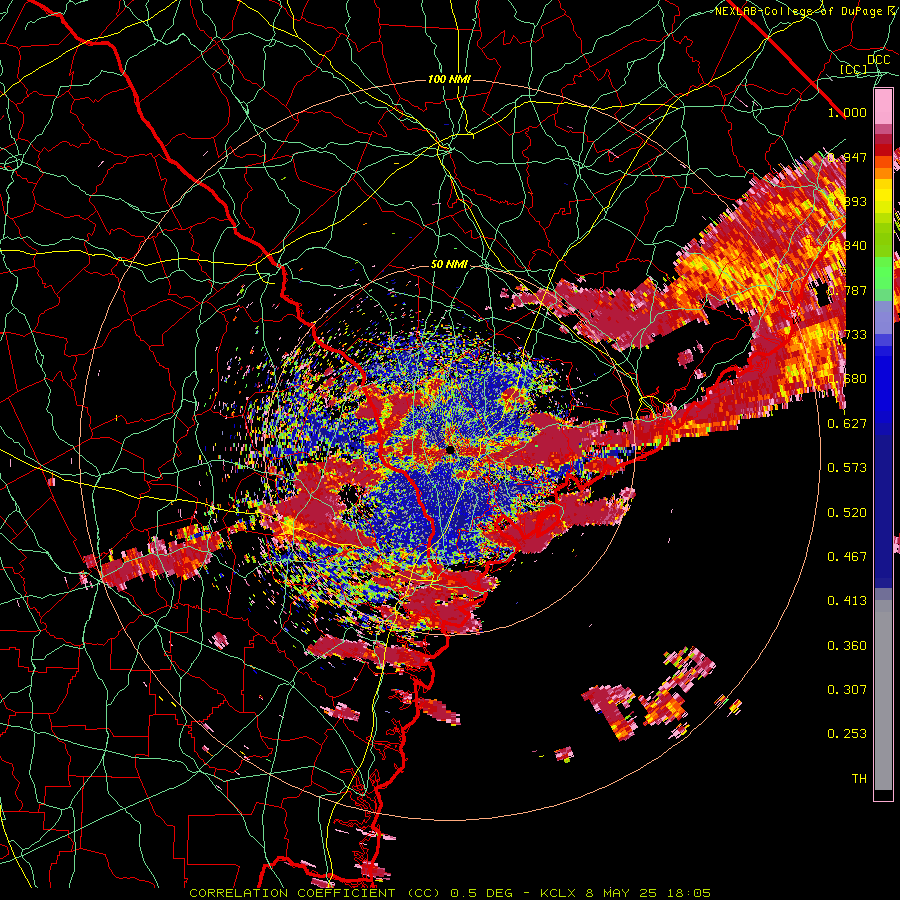Click the black radar site dot at the map center
This screenshot has height=900, width=900.
point(449,449)
